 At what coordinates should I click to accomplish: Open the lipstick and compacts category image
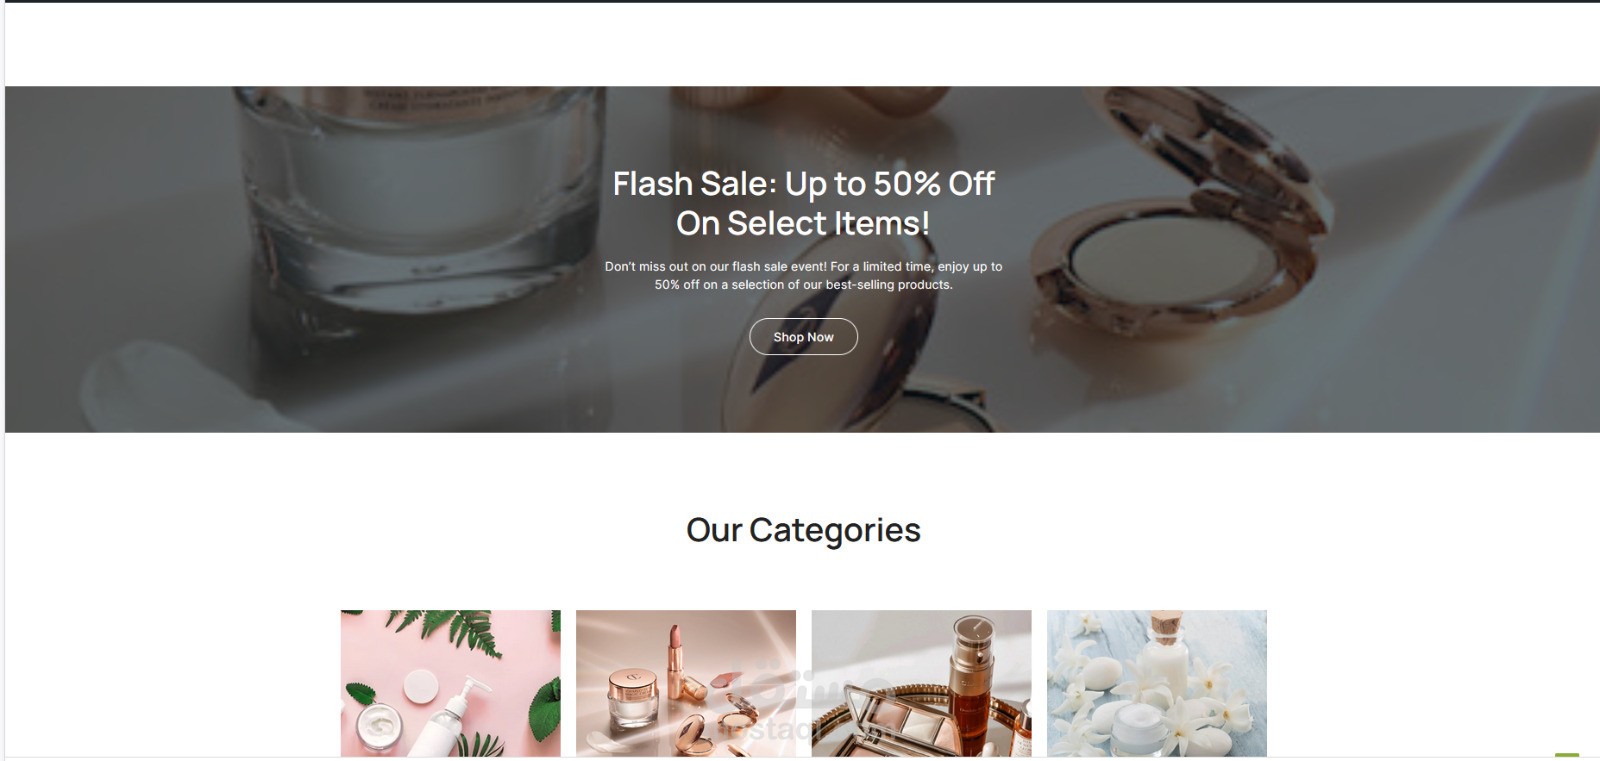(686, 683)
